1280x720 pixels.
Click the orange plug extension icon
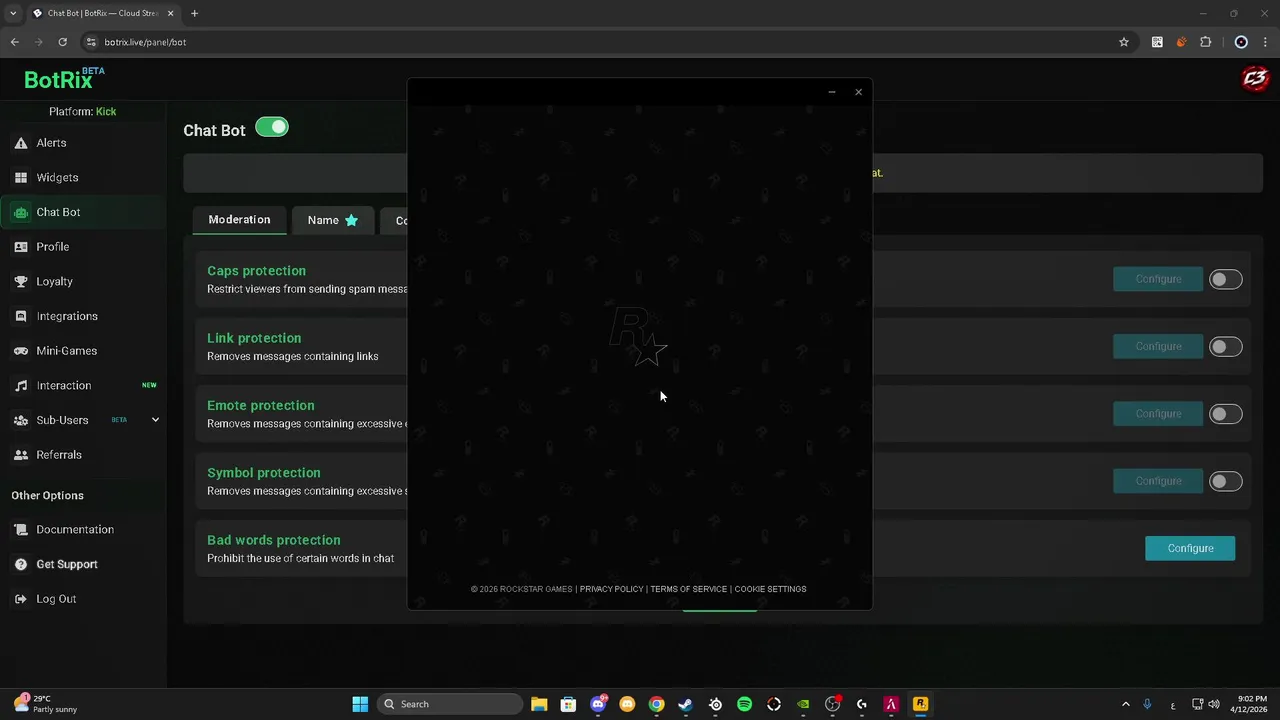pos(1181,42)
